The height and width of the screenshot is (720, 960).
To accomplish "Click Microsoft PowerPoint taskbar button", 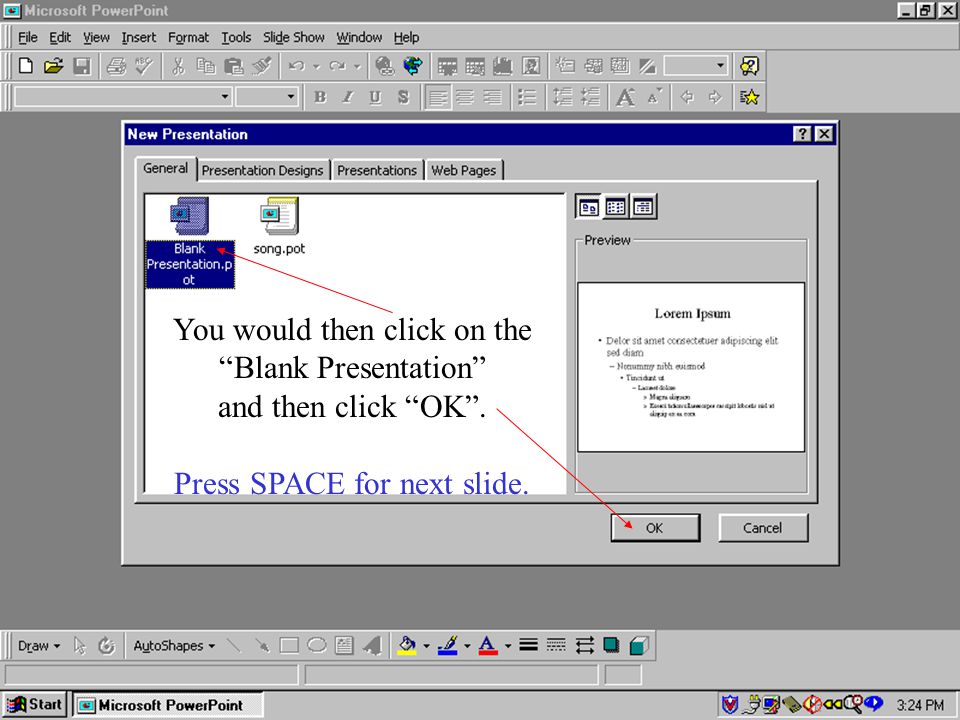I will tap(168, 705).
